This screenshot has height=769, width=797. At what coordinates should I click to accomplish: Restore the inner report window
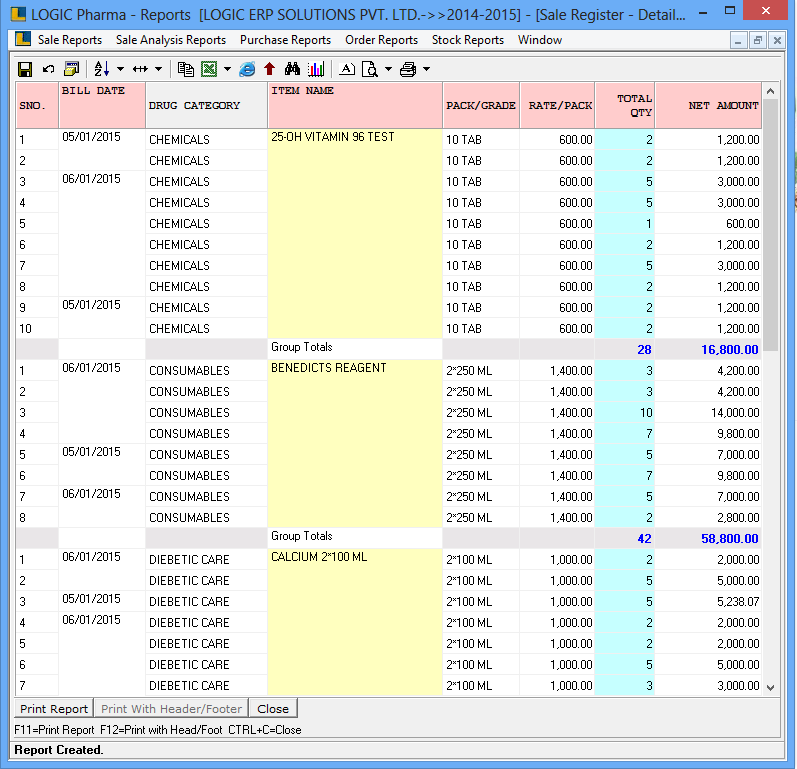pyautogui.click(x=757, y=40)
